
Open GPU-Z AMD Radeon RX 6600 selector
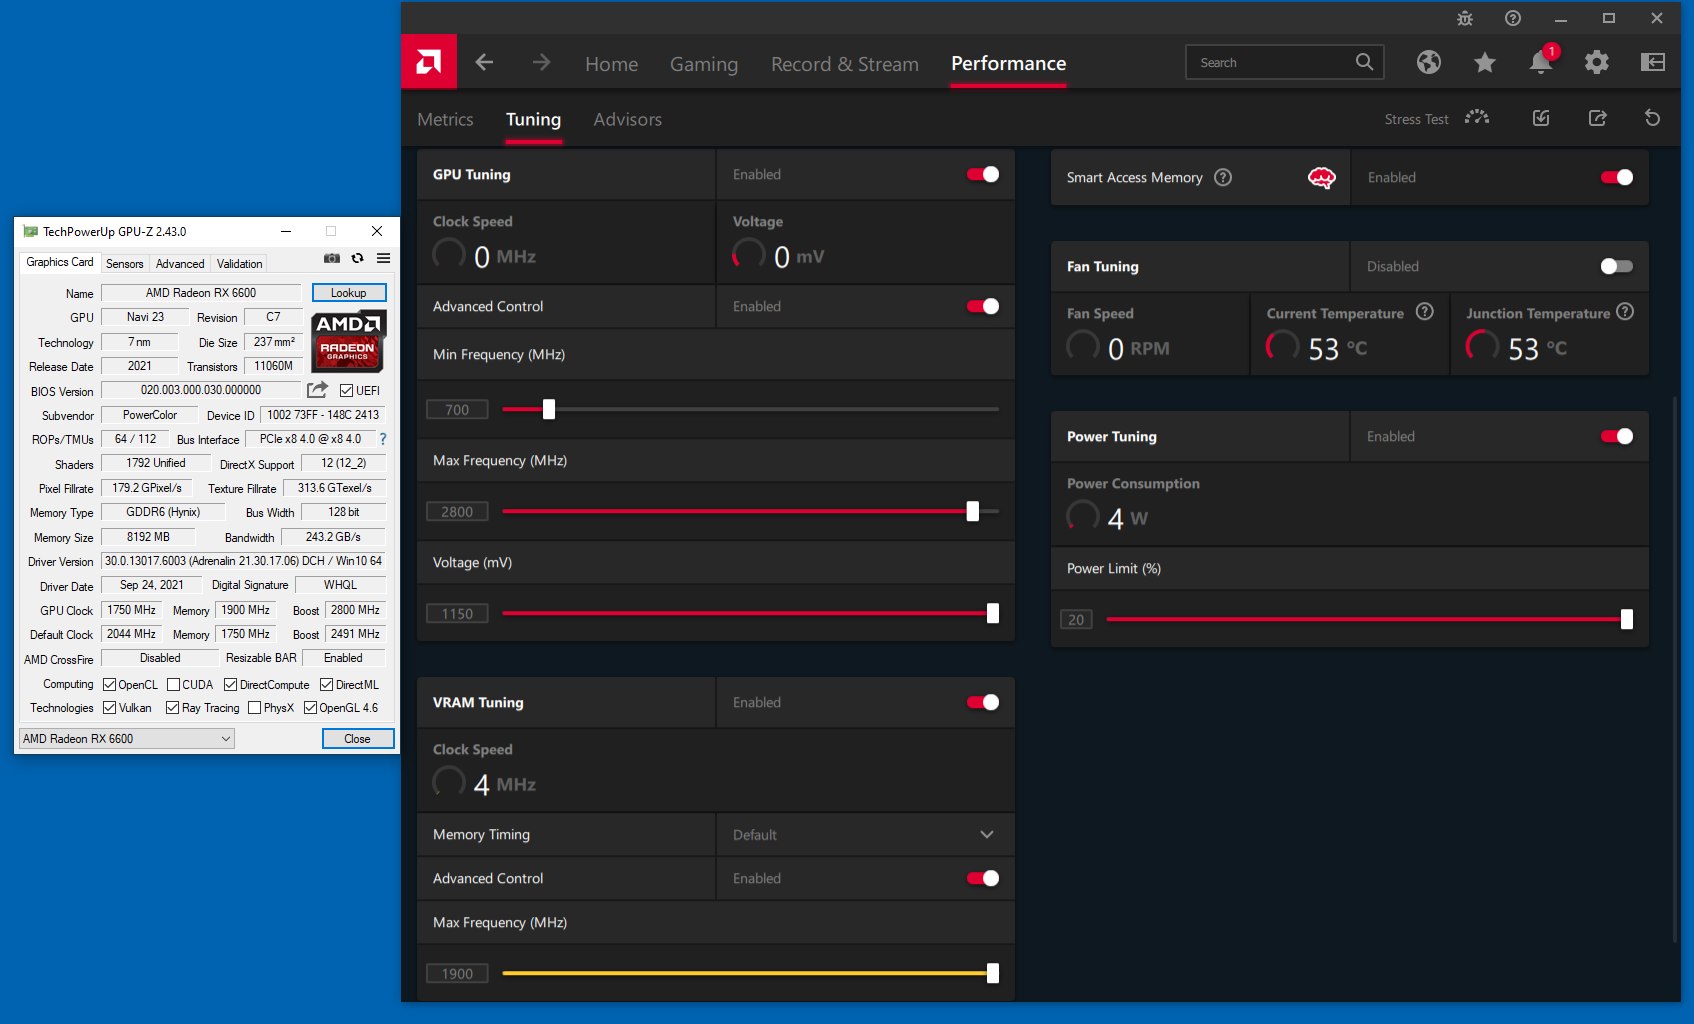[127, 739]
